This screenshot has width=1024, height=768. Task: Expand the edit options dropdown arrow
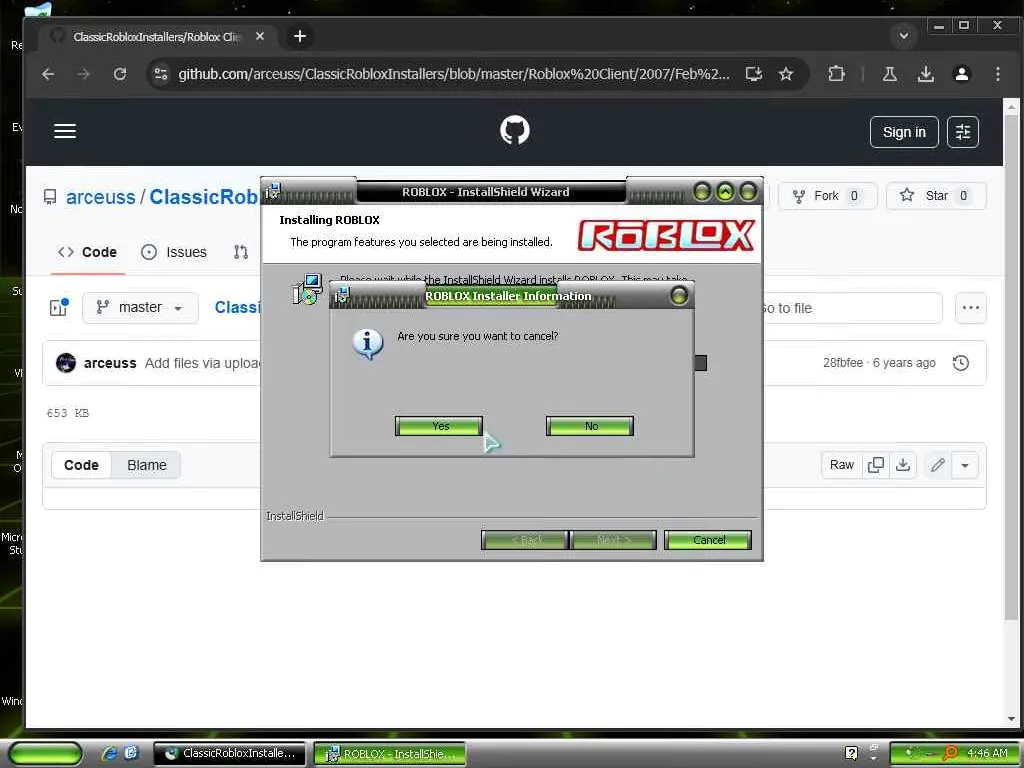coord(965,465)
